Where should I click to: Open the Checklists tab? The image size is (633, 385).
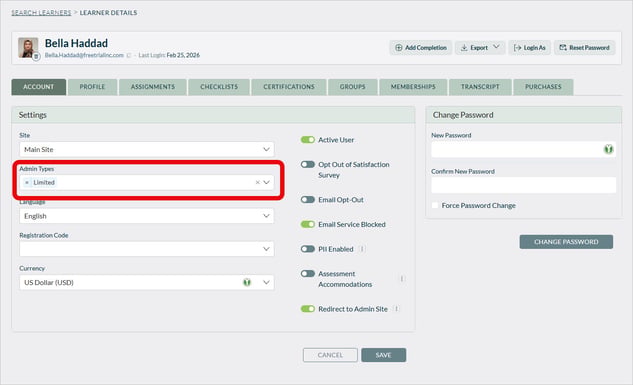point(219,87)
